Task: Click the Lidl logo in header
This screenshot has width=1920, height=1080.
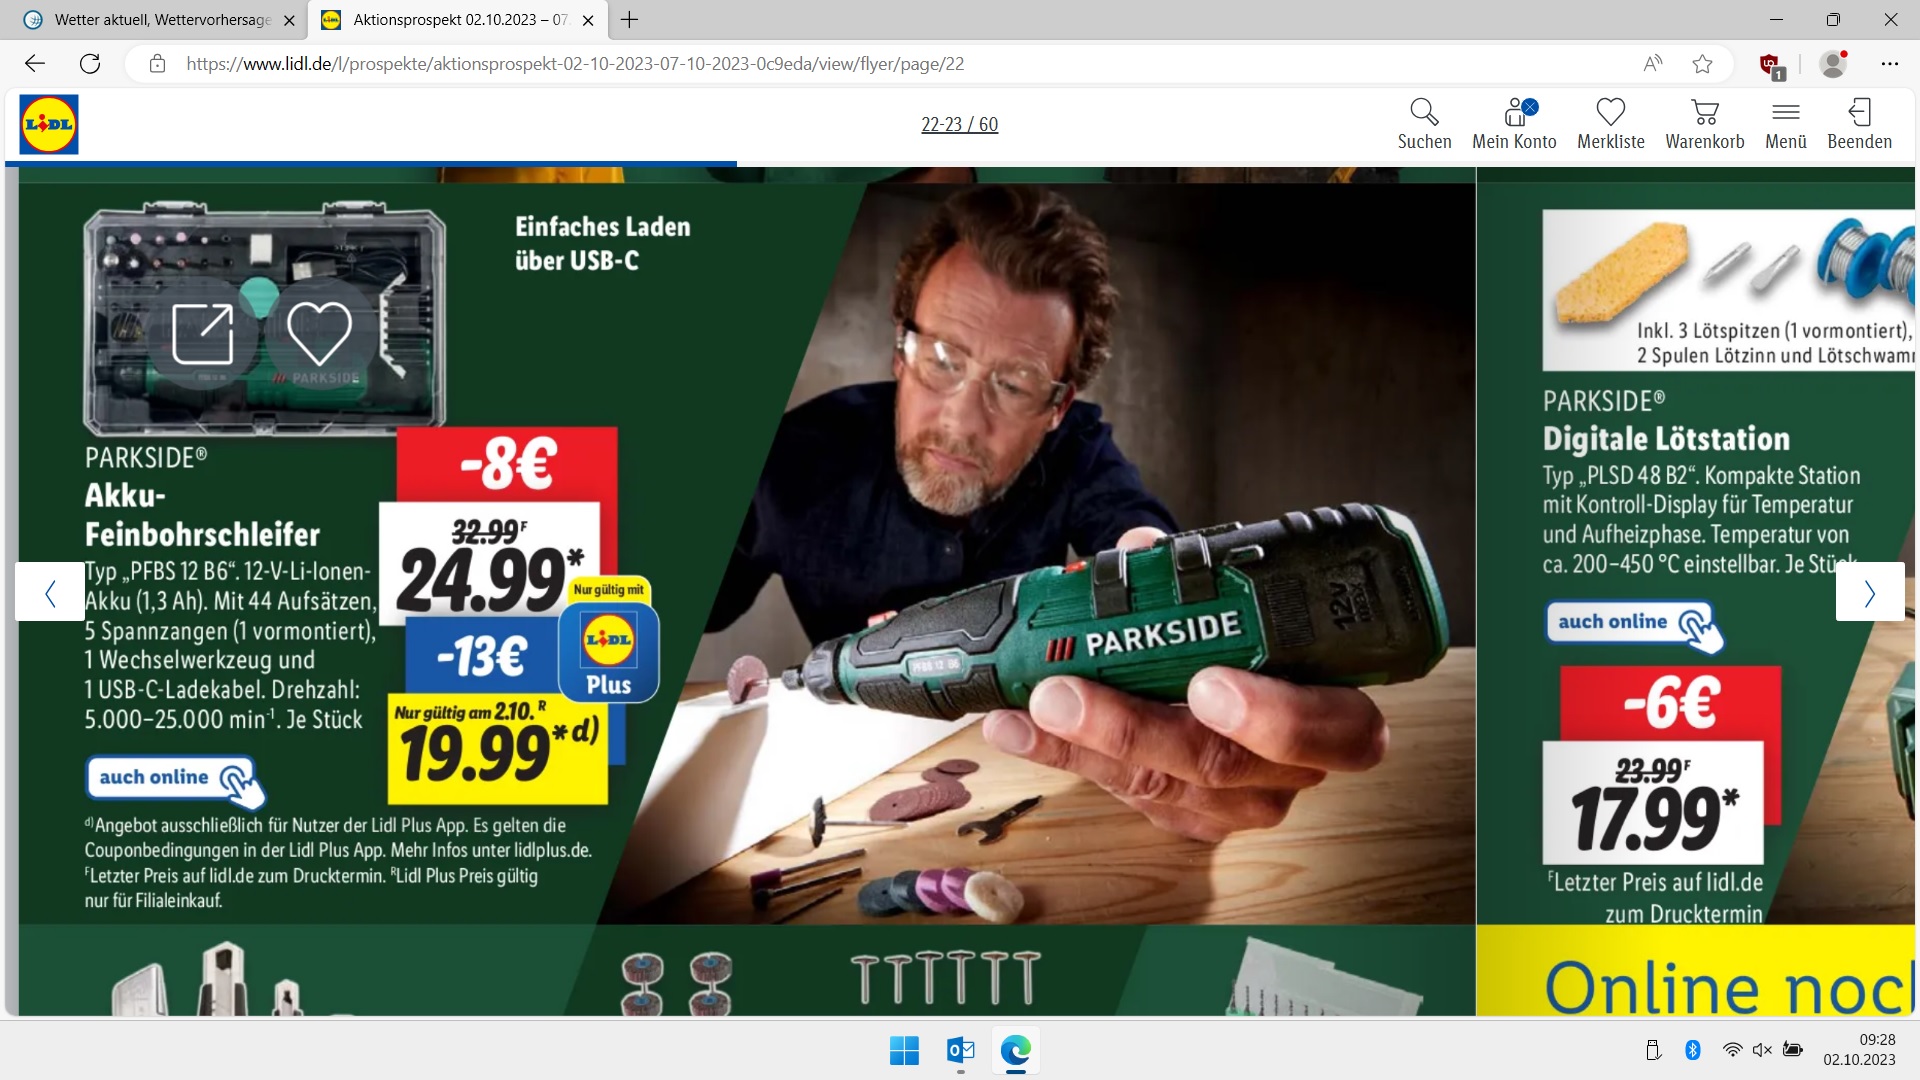Action: 49,124
